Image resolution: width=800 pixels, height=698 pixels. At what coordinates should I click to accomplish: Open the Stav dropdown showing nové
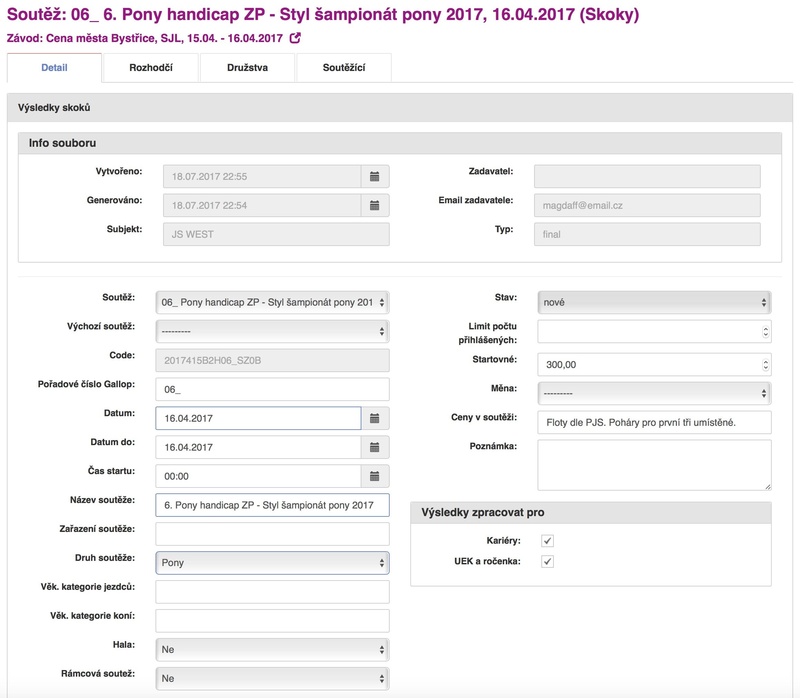point(654,302)
